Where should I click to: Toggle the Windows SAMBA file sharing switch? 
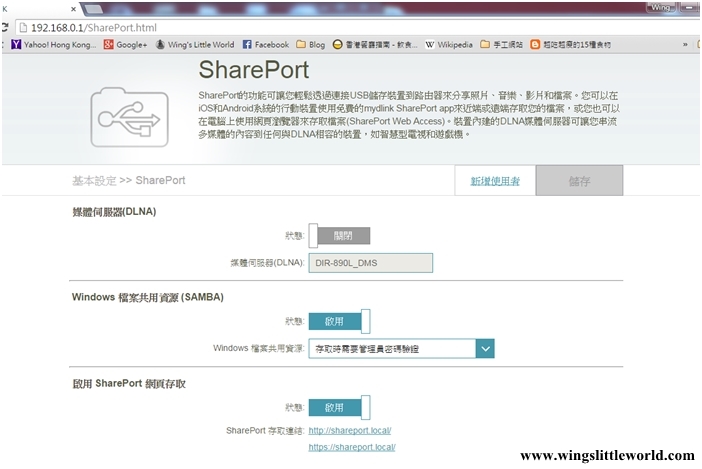pyautogui.click(x=340, y=321)
